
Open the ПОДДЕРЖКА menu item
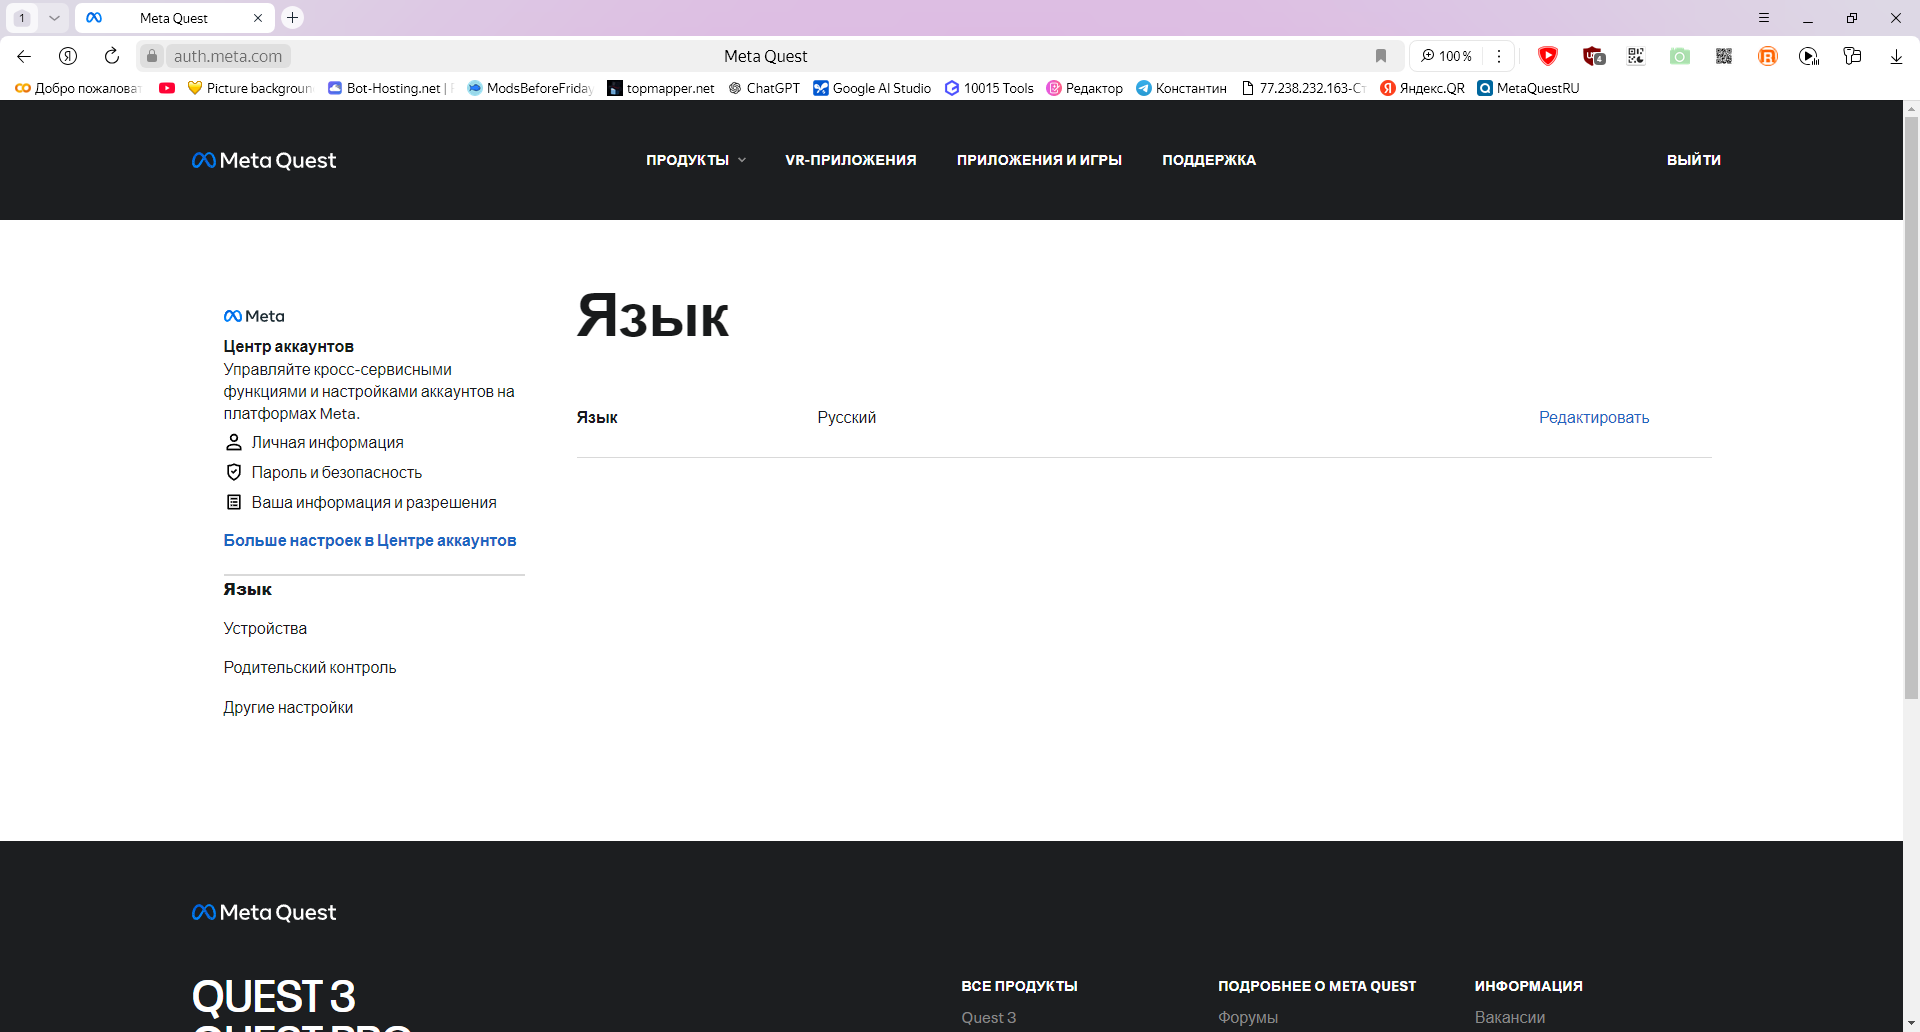click(1209, 160)
